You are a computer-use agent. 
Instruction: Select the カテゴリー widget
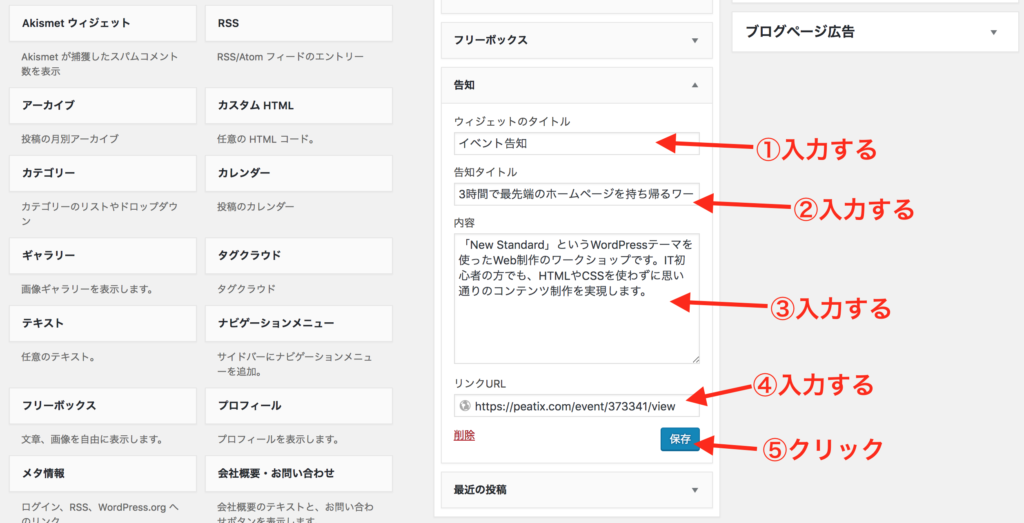102,173
